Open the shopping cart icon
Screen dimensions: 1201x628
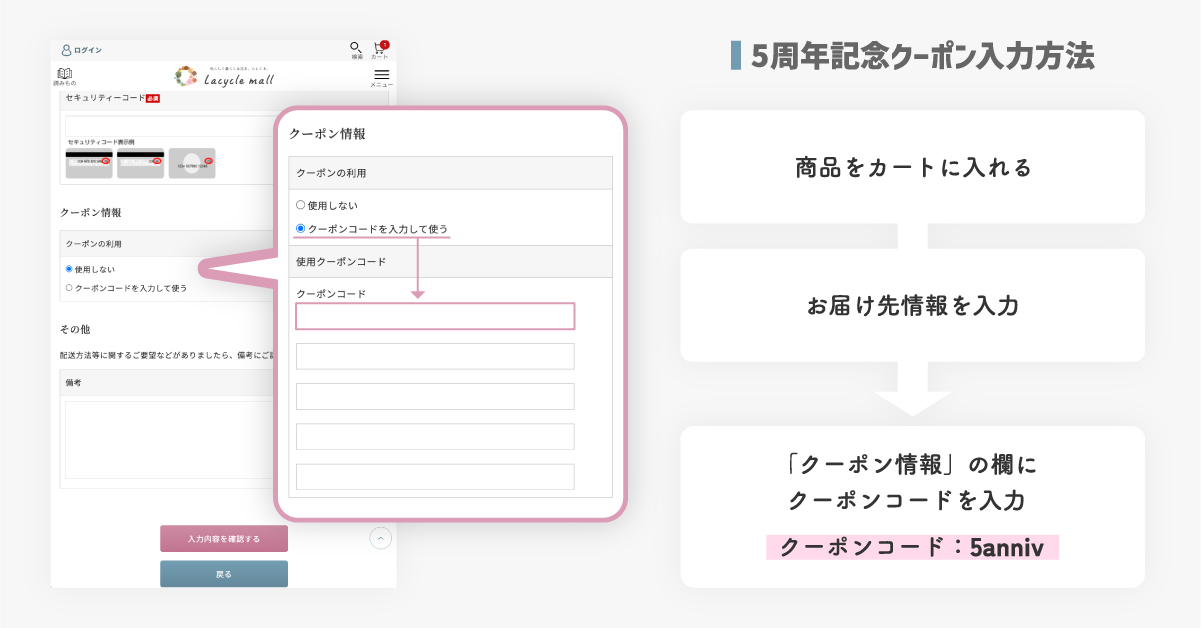click(380, 48)
